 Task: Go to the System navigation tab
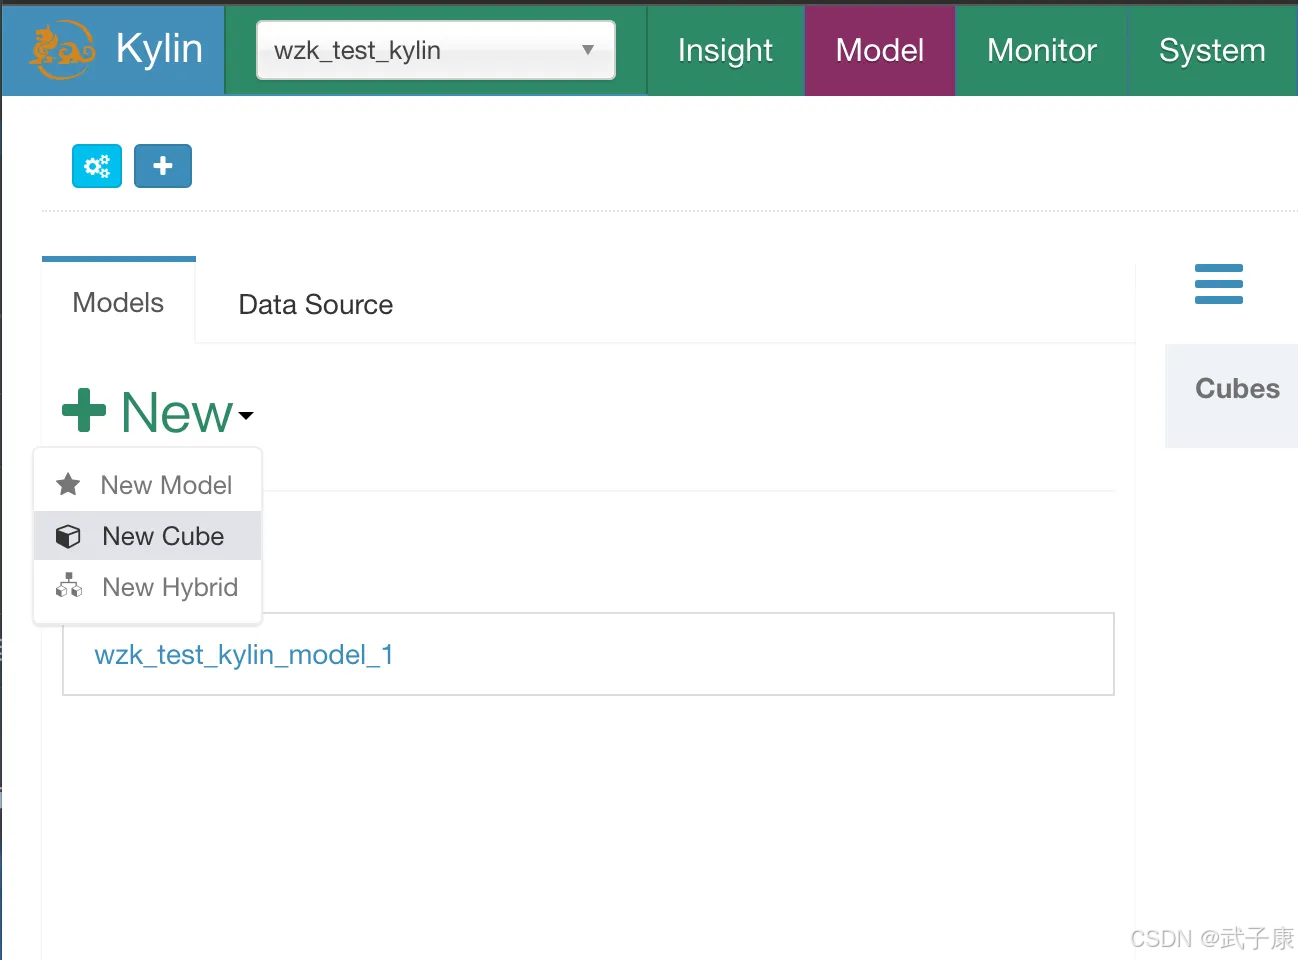(1212, 50)
